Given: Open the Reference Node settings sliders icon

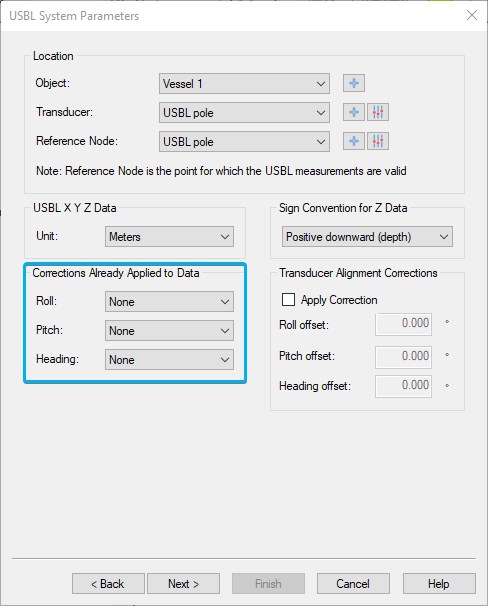Looking at the screenshot, I should [x=378, y=141].
